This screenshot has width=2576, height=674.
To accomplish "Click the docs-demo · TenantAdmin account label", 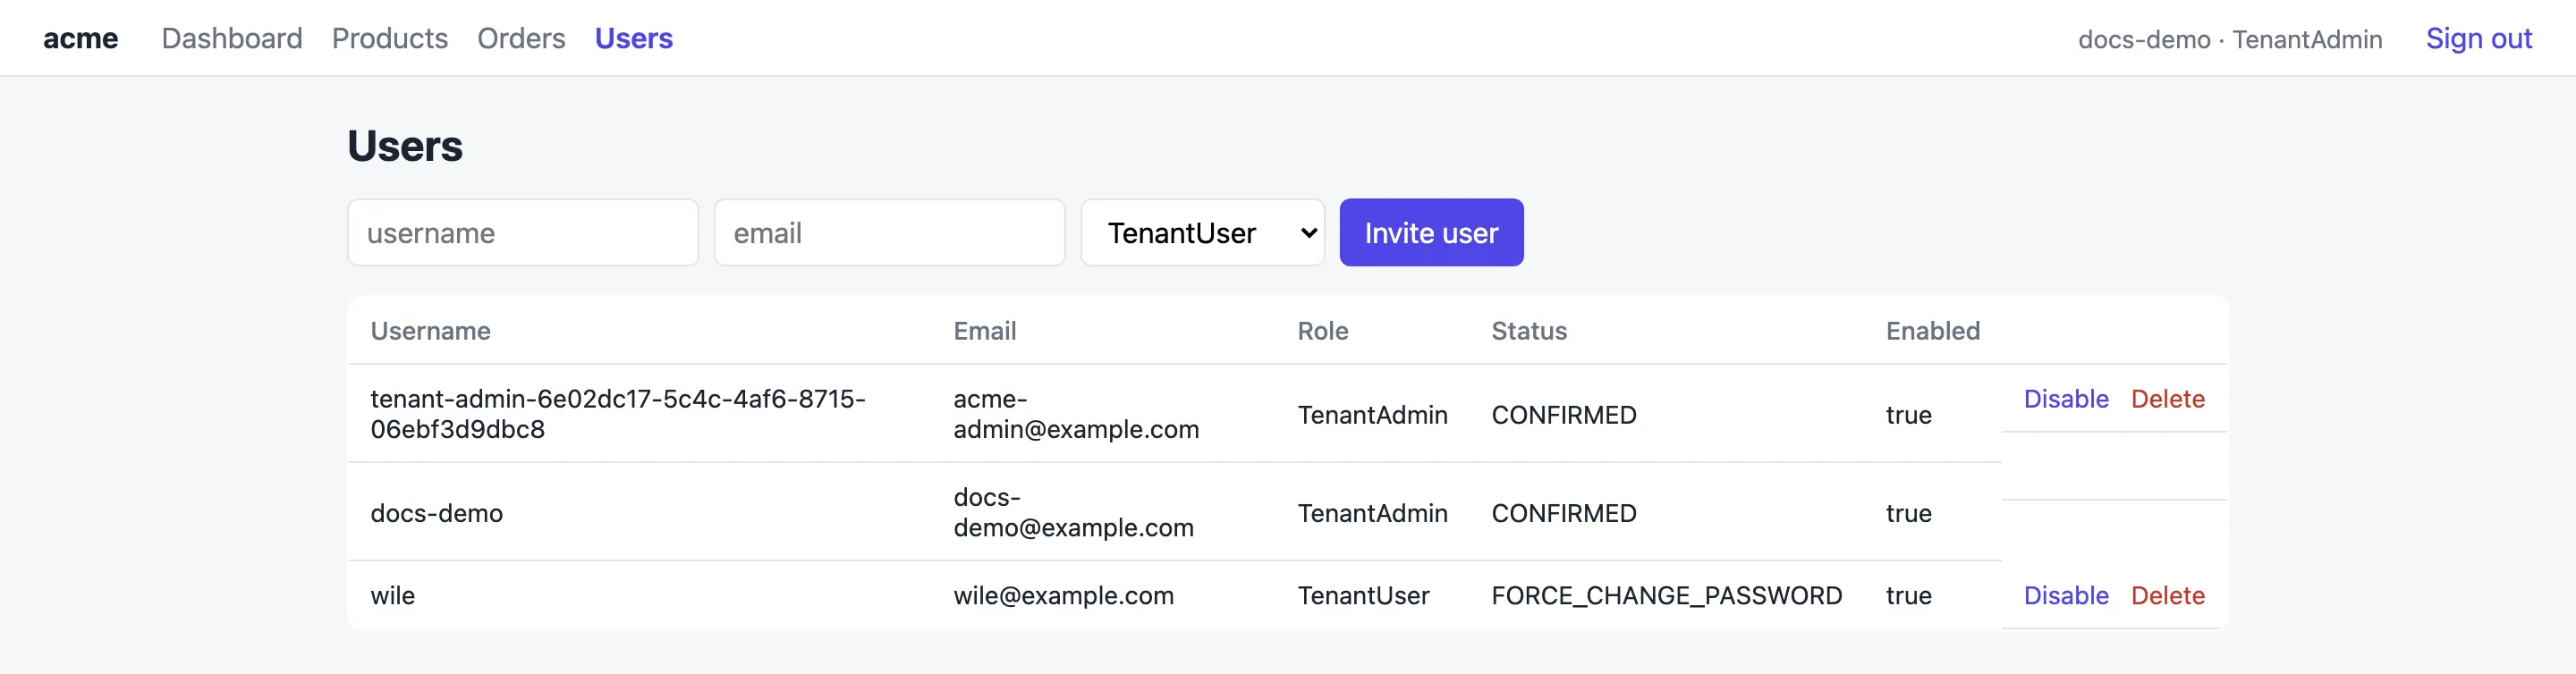I will pos(2230,39).
